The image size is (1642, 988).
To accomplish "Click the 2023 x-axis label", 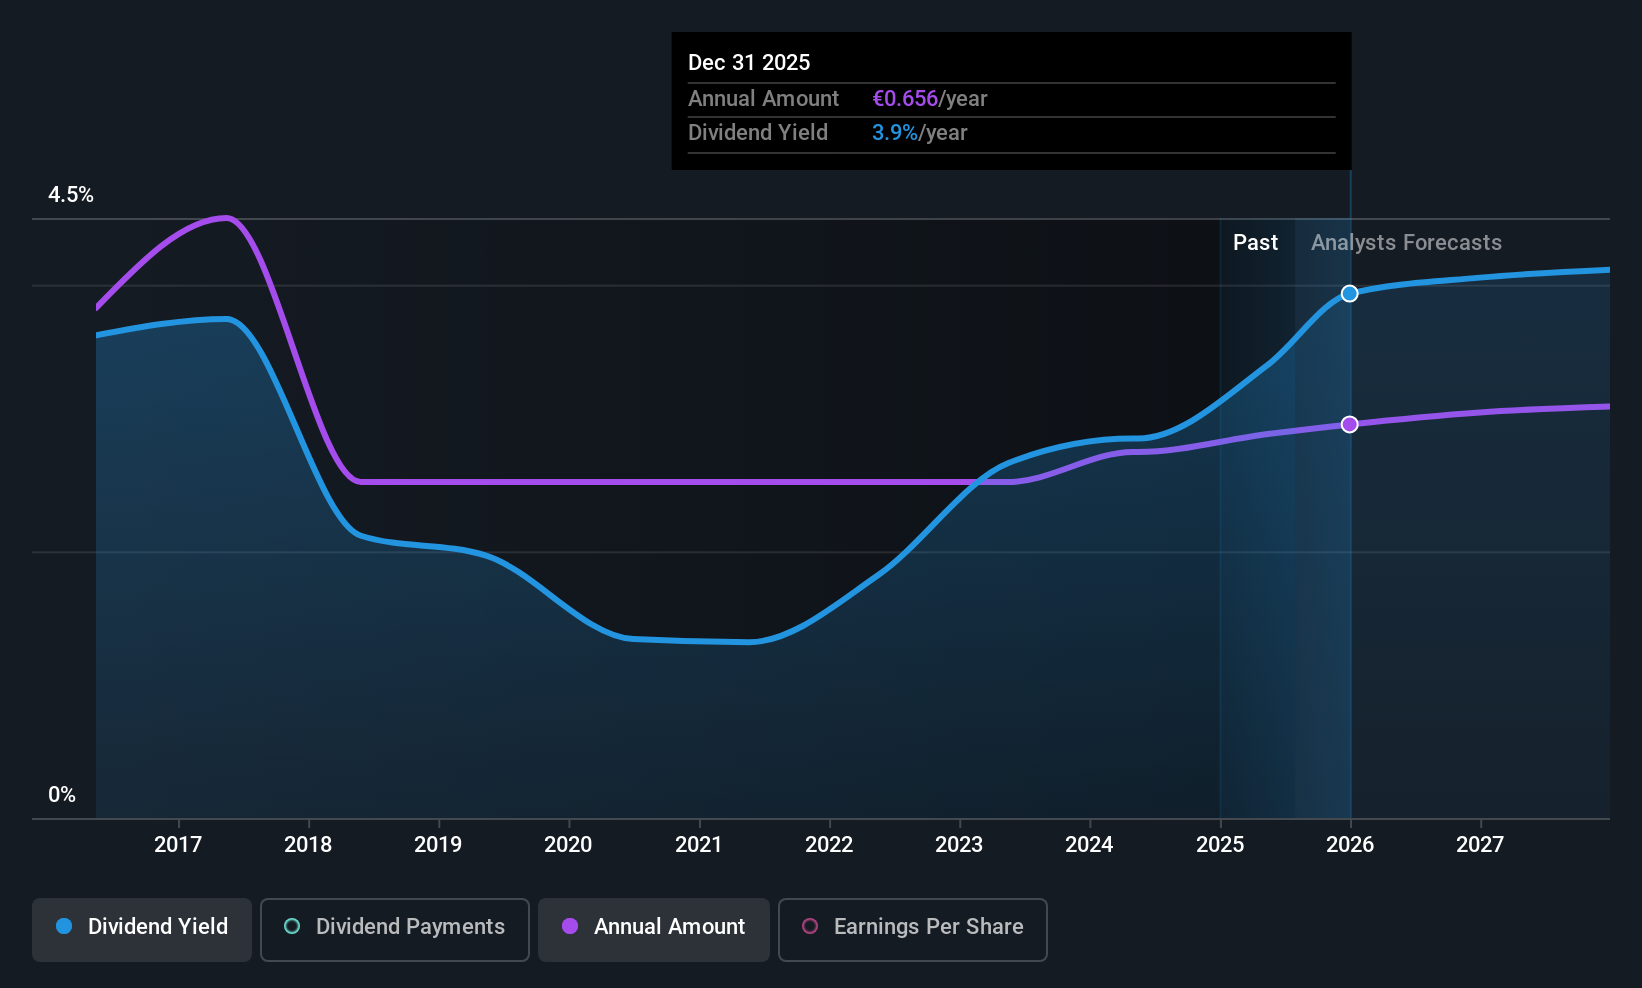I will (x=959, y=844).
